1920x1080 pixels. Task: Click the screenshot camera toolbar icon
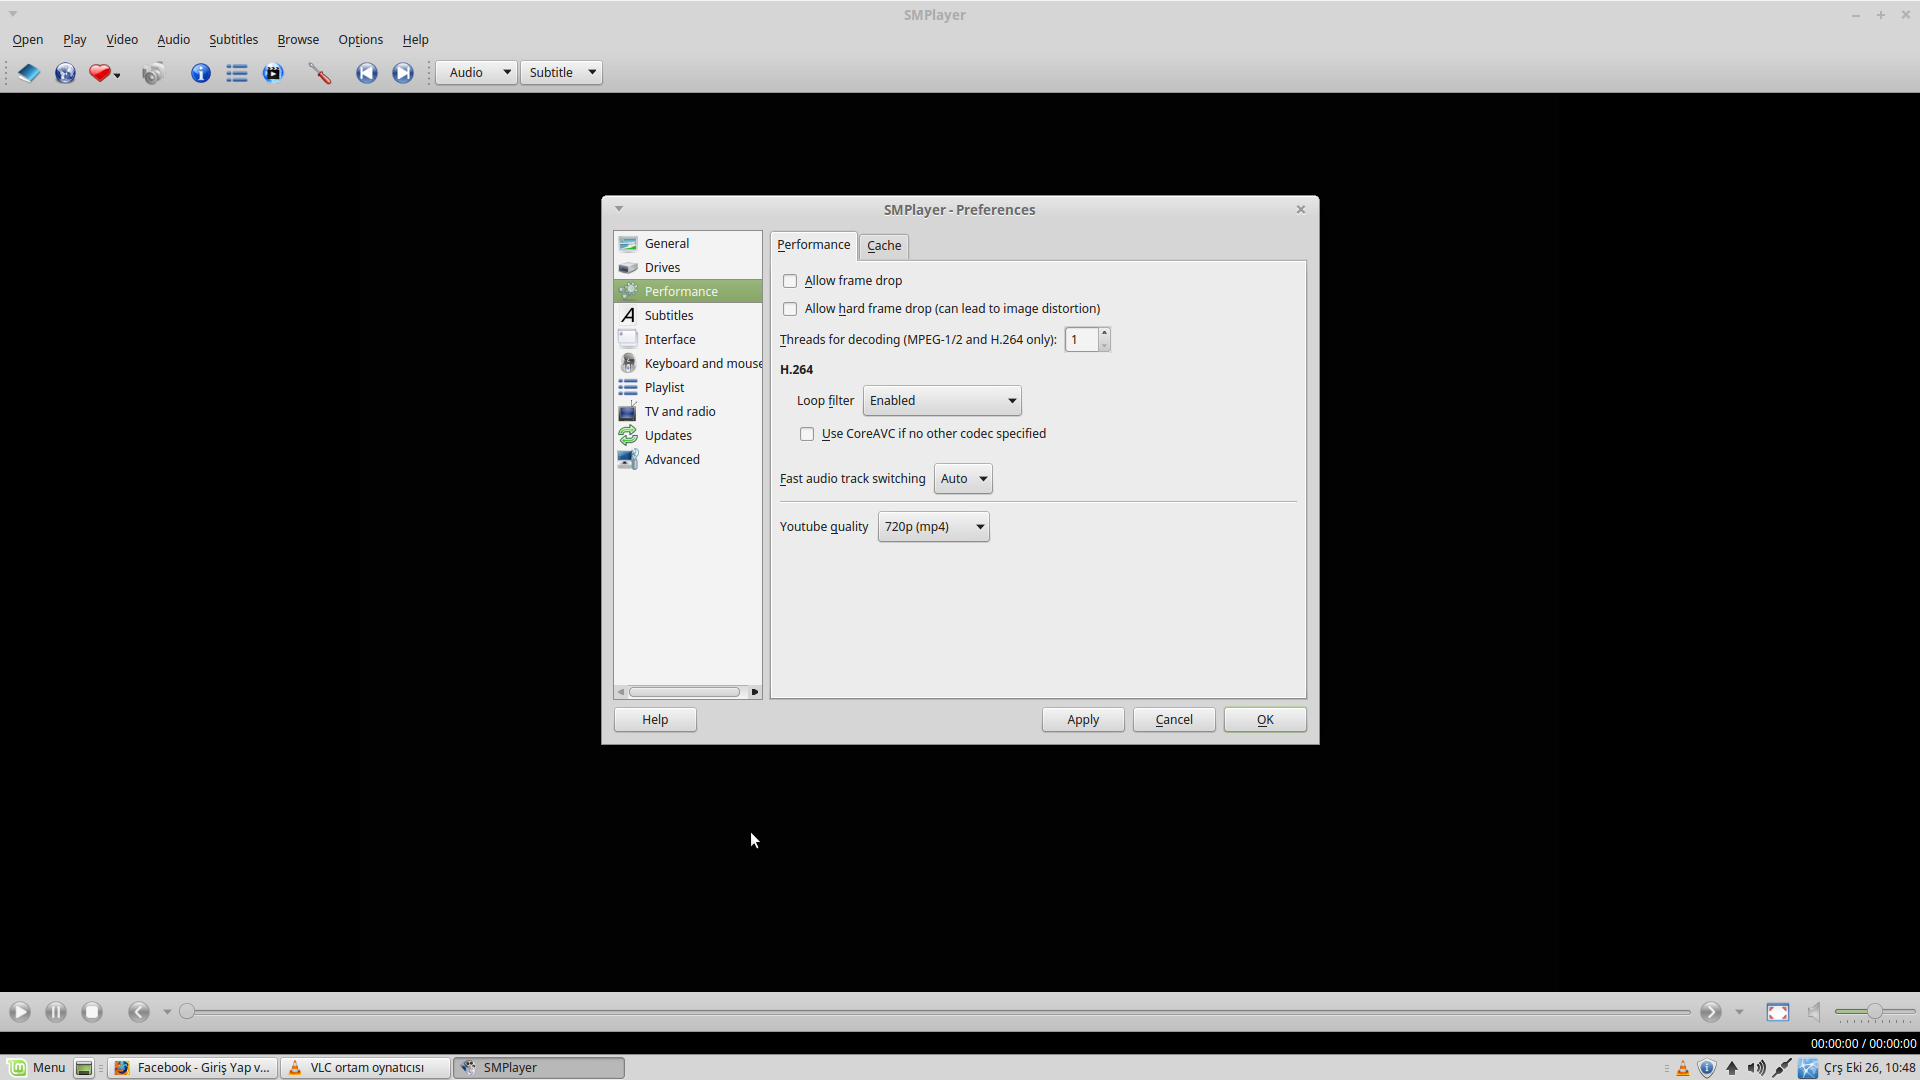(153, 73)
